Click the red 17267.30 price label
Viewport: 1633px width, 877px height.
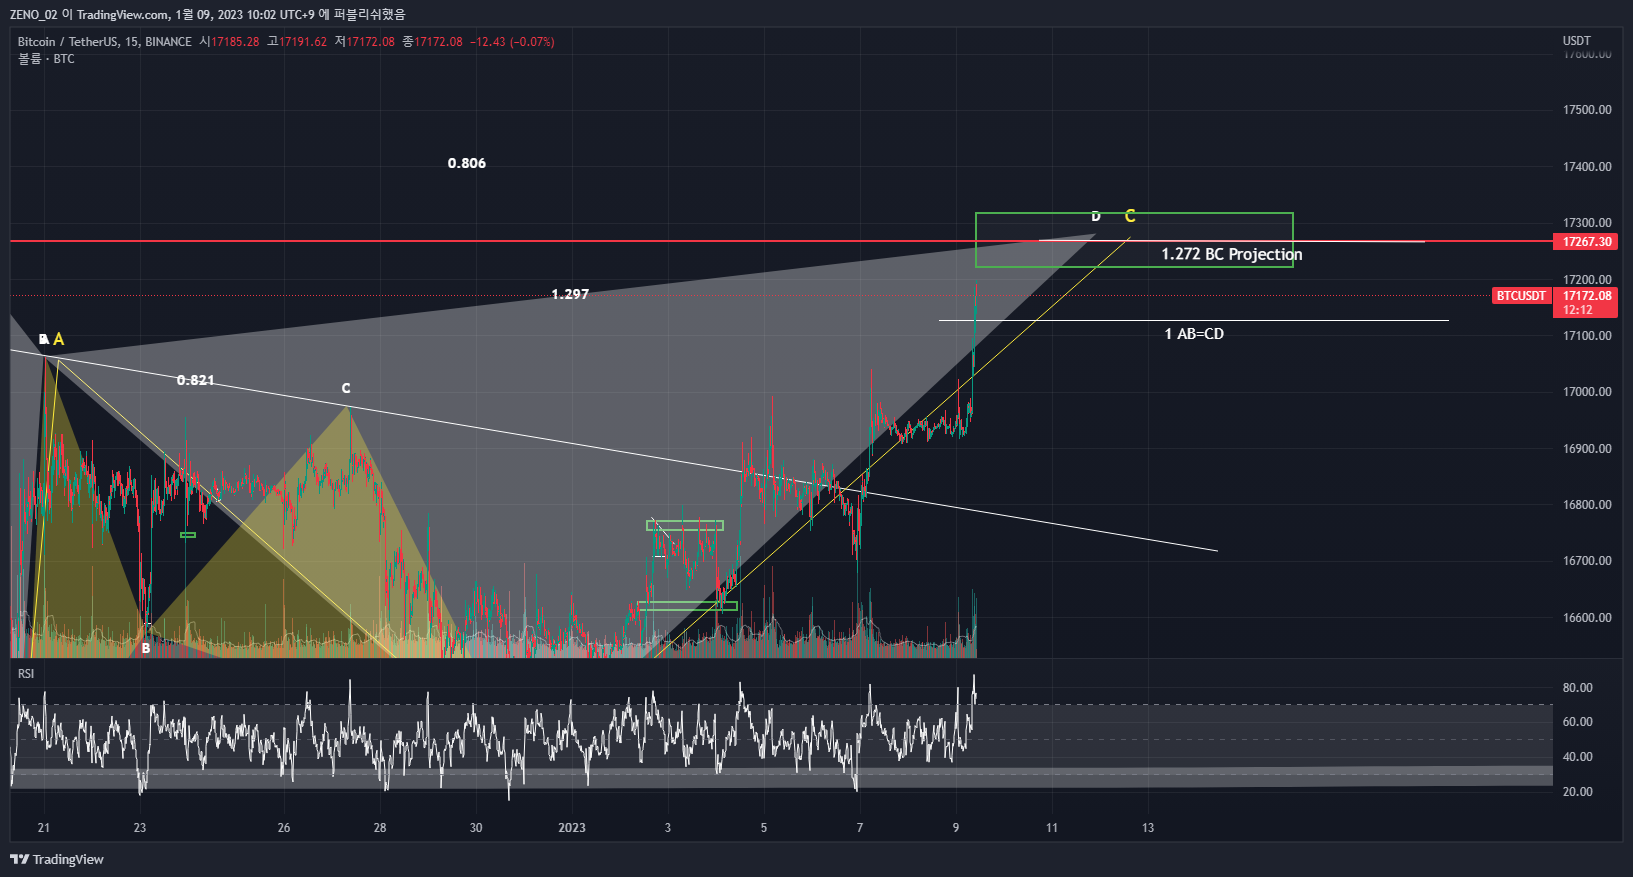(x=1585, y=242)
